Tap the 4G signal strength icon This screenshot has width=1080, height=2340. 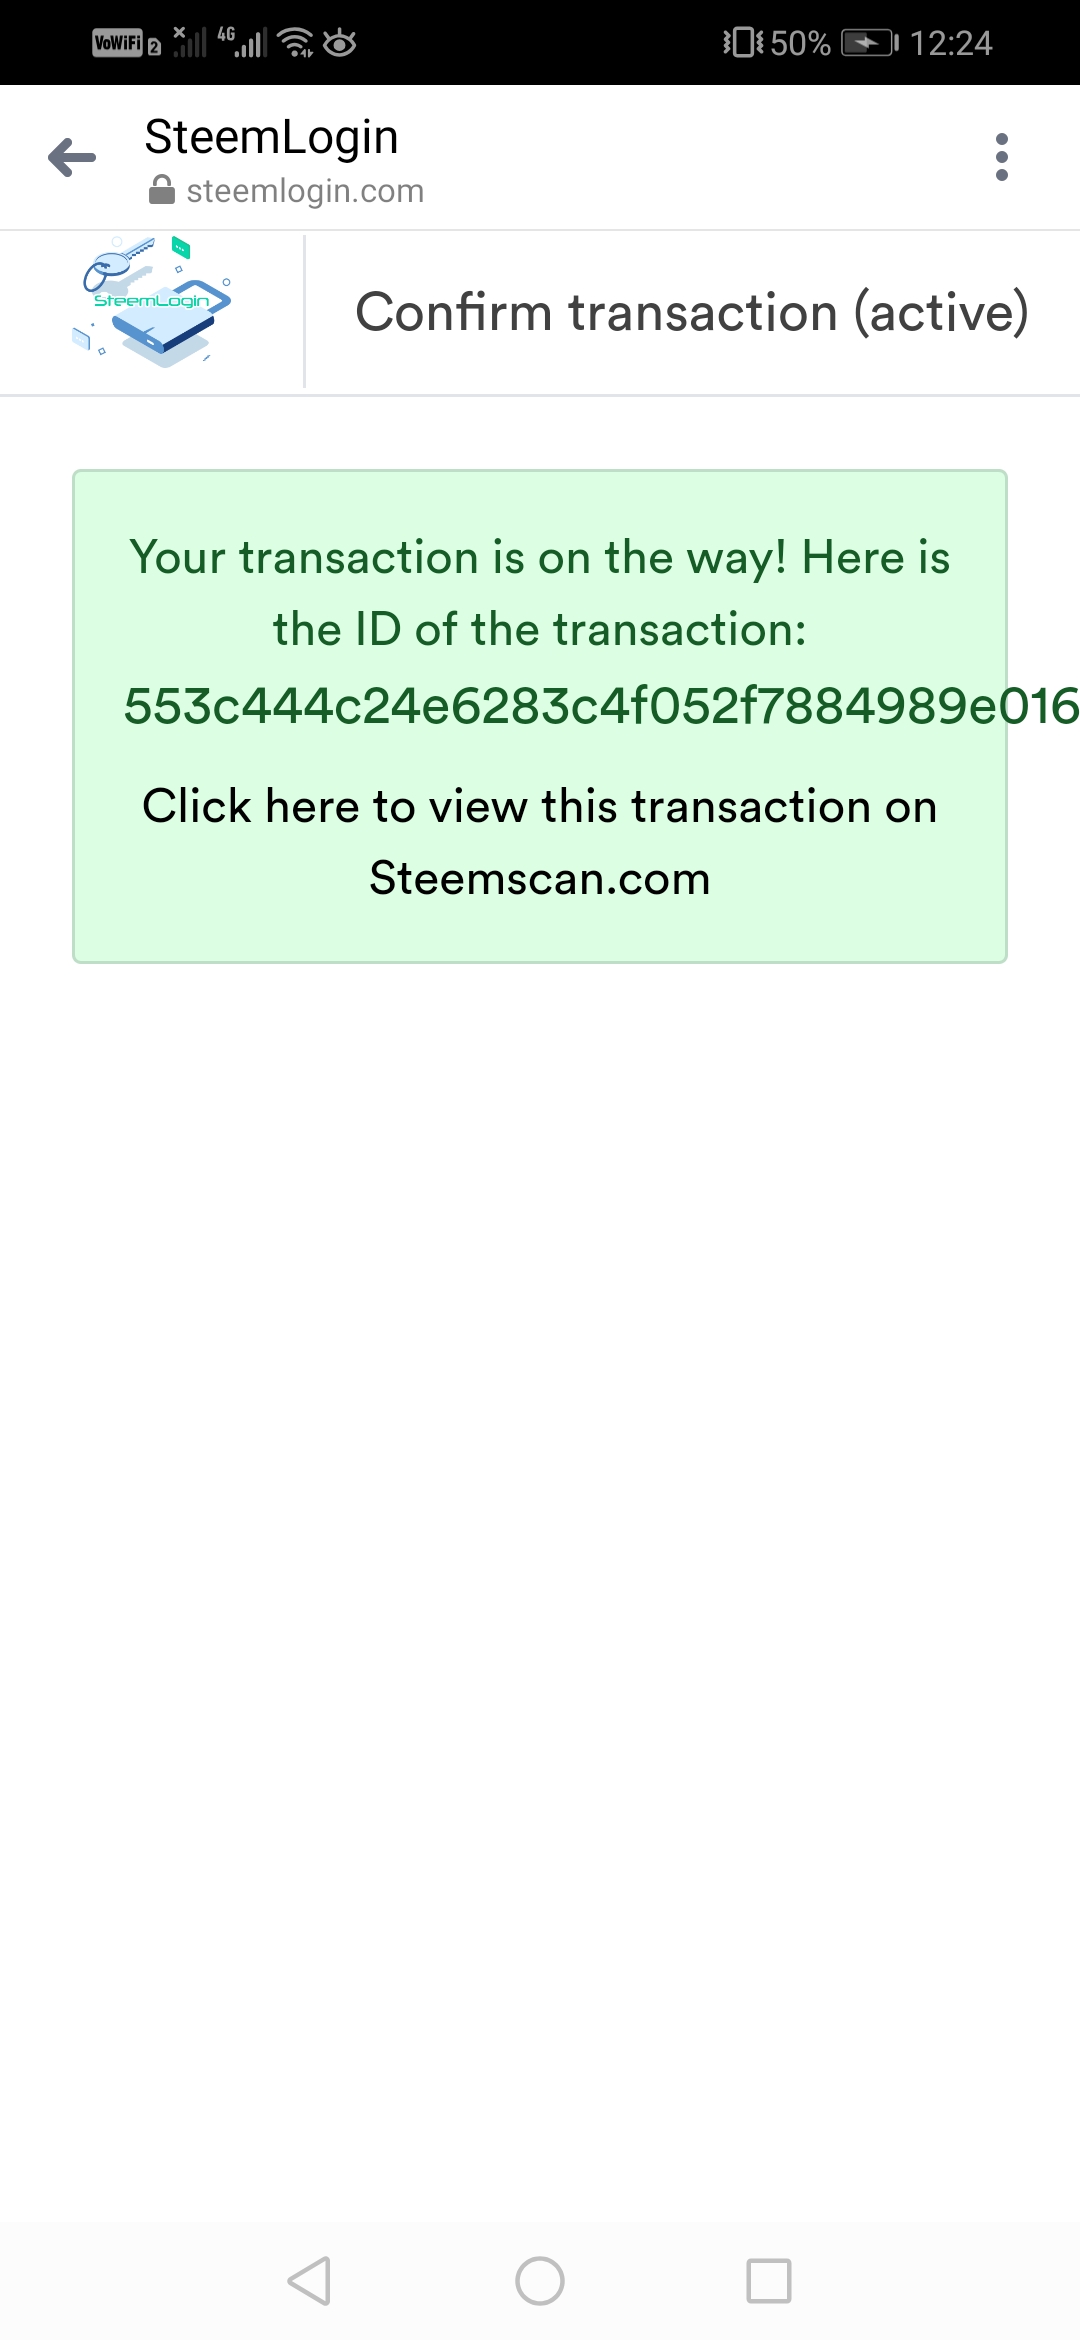pyautogui.click(x=242, y=42)
